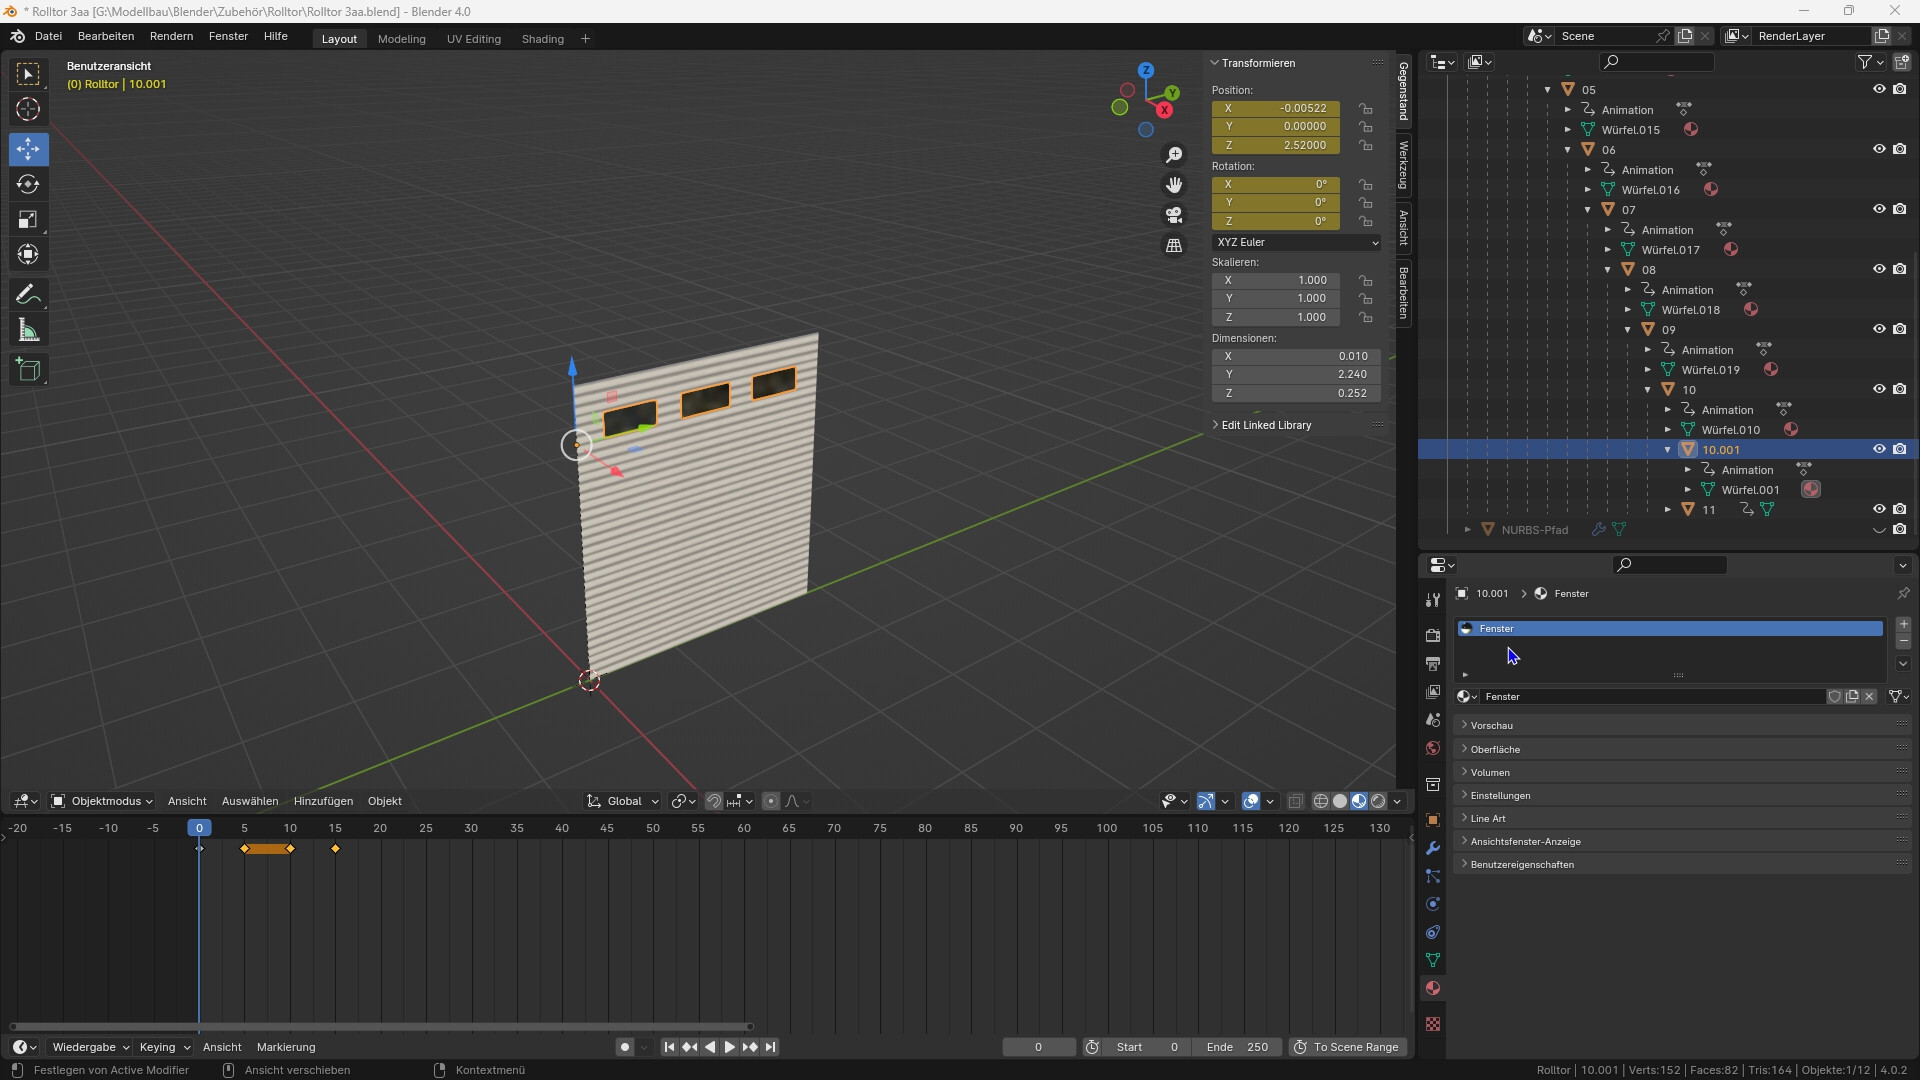The width and height of the screenshot is (1920, 1080).
Task: Click the Würfel.001 material sphere swatch
Action: pos(1811,489)
